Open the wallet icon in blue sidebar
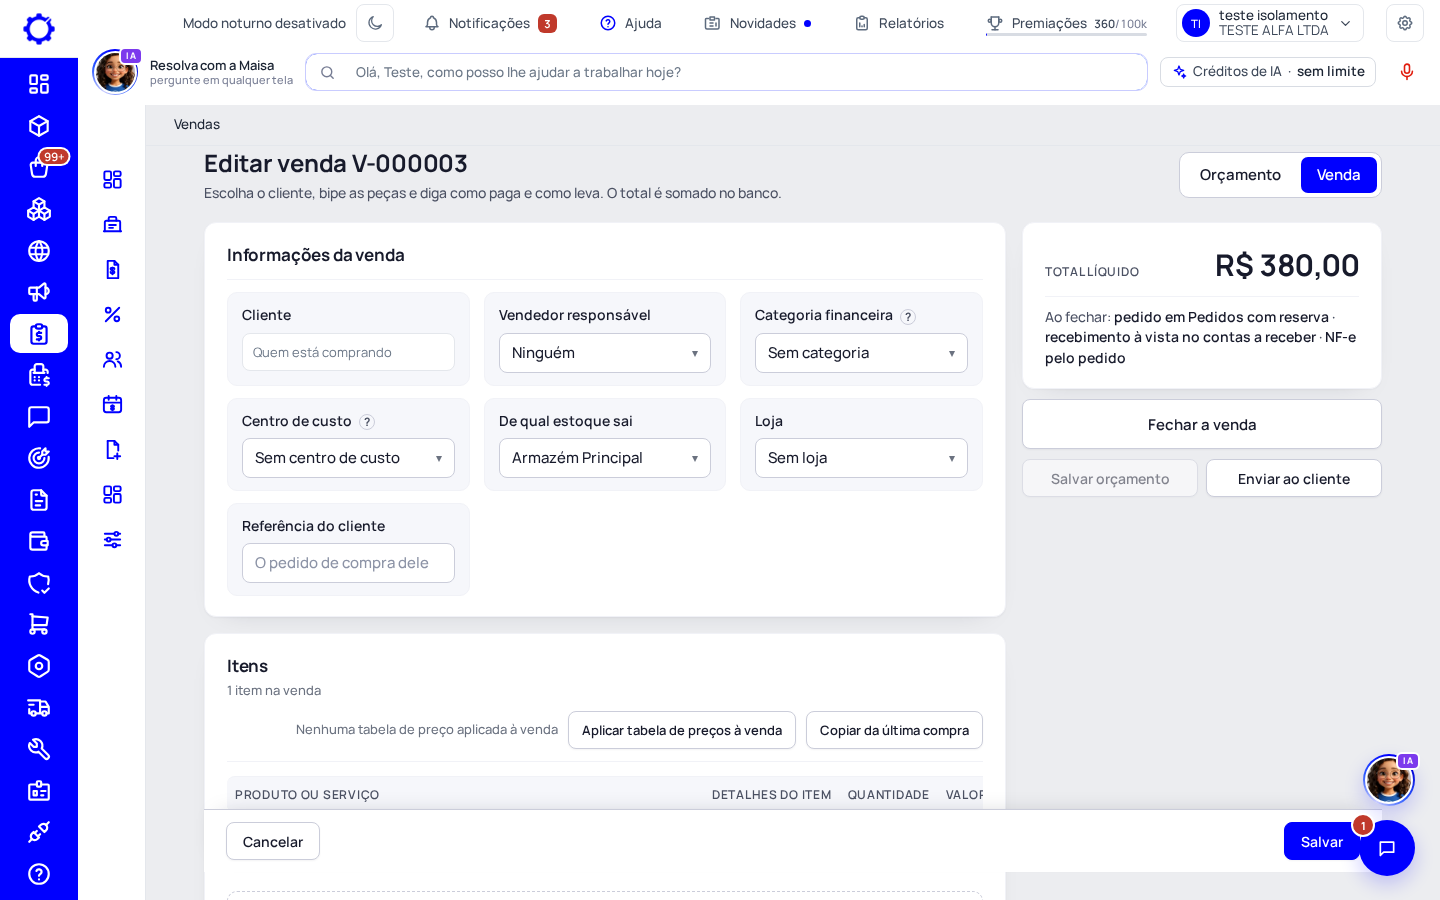Image resolution: width=1440 pixels, height=900 pixels. coord(39,541)
